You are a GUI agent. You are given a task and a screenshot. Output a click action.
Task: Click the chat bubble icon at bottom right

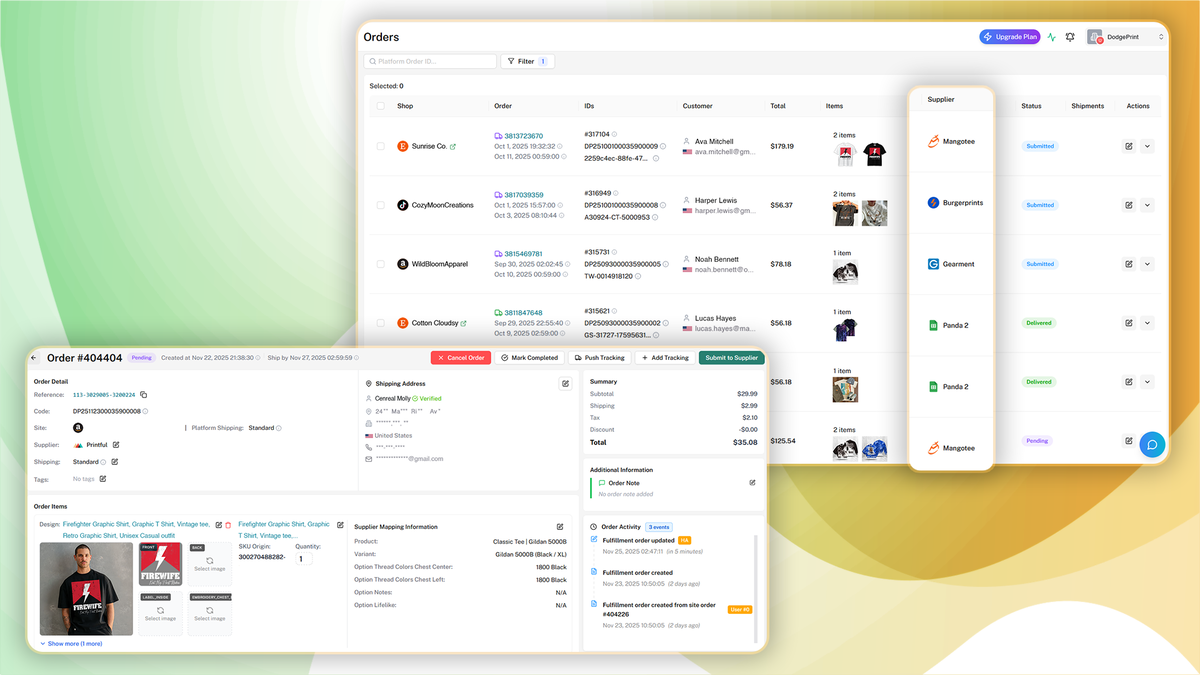(1152, 444)
